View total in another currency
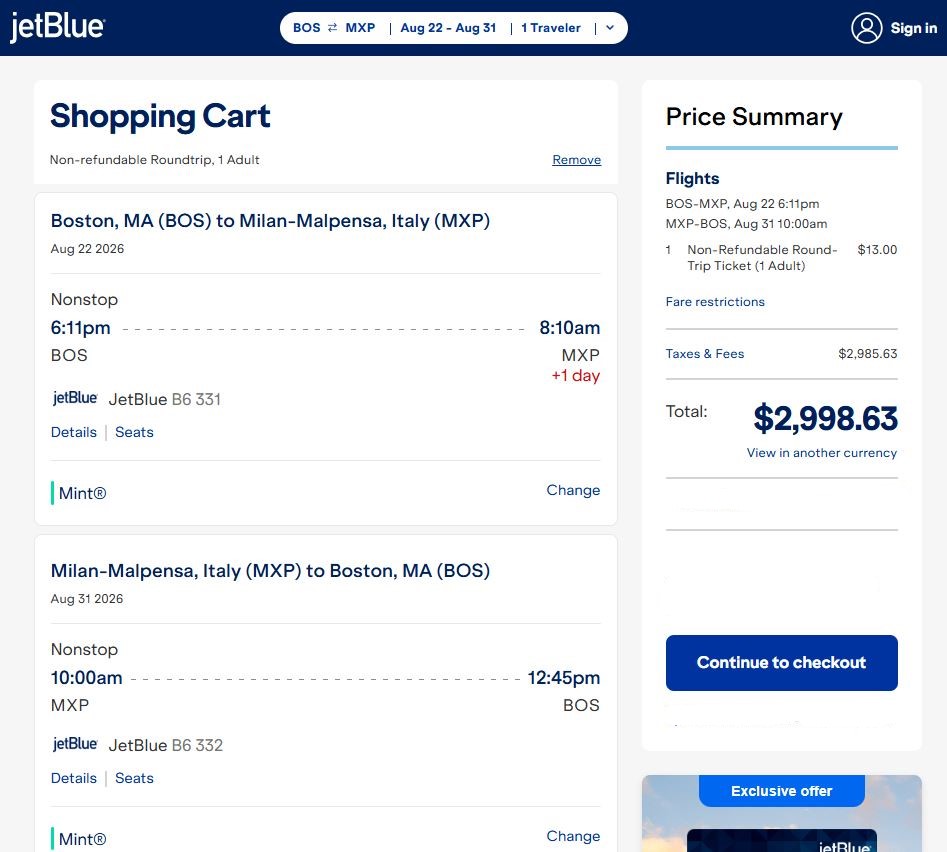947x852 pixels. 821,452
